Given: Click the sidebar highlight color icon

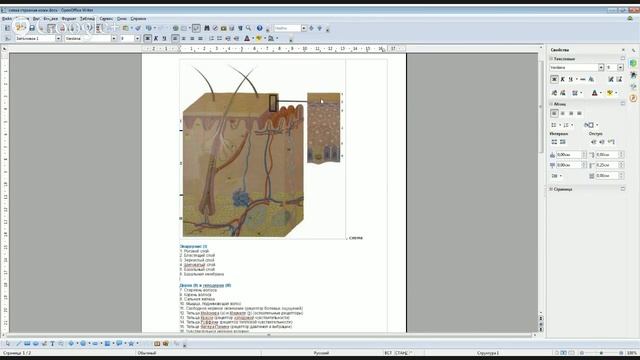Looking at the screenshot, I should point(609,93).
